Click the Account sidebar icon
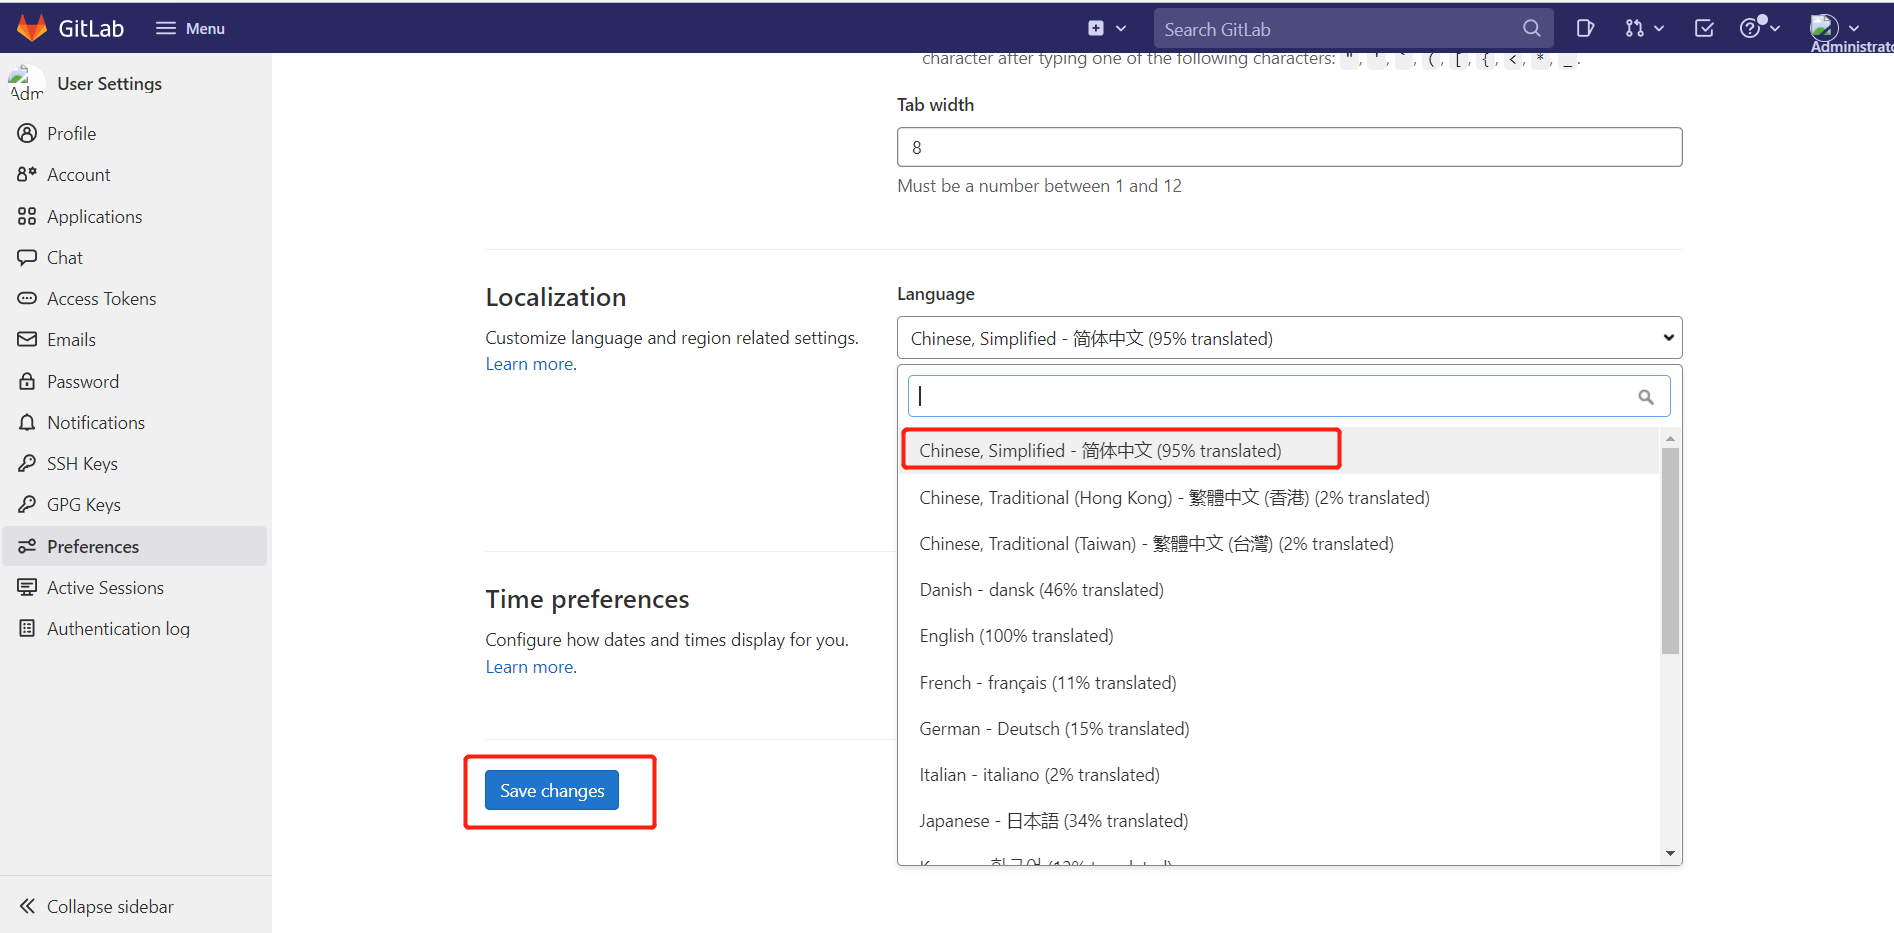 tap(27, 174)
